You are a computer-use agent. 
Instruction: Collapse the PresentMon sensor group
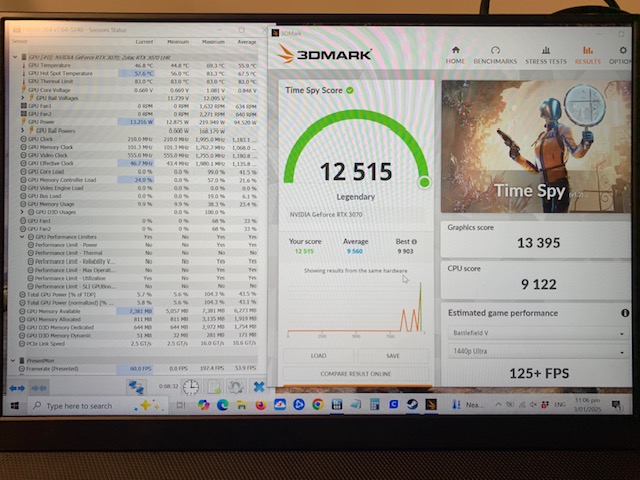point(13,360)
